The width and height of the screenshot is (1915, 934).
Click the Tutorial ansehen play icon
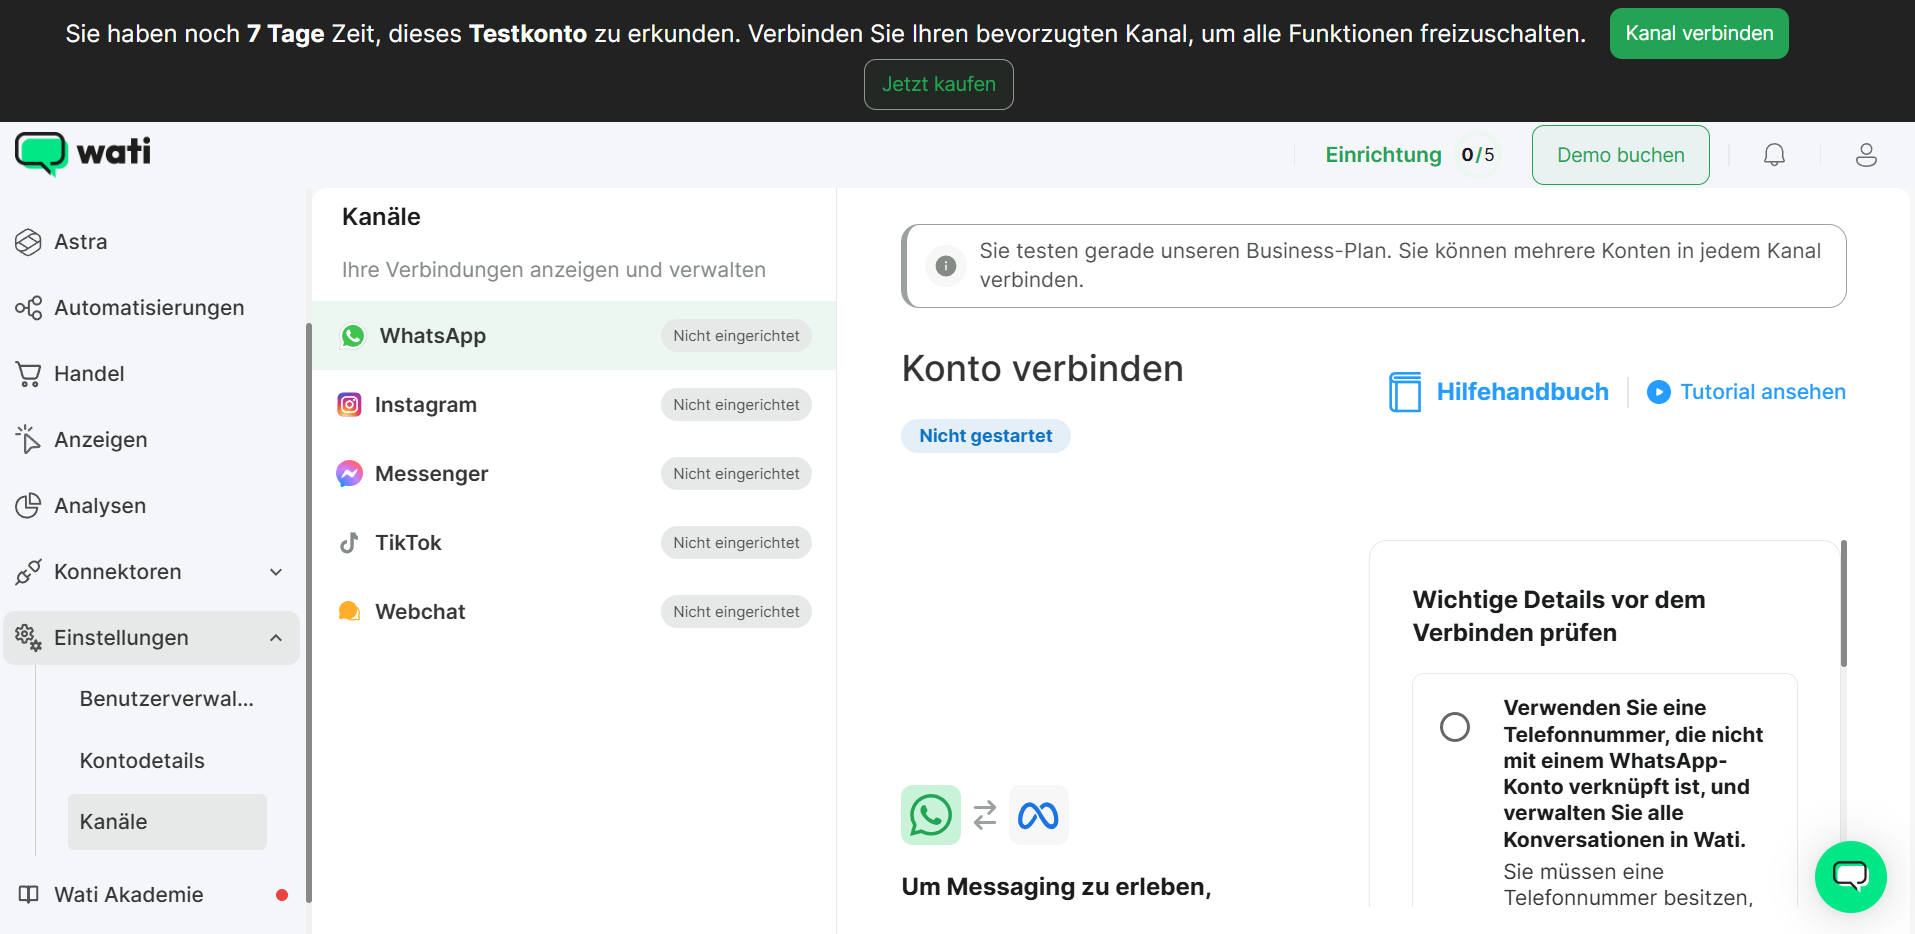point(1658,392)
